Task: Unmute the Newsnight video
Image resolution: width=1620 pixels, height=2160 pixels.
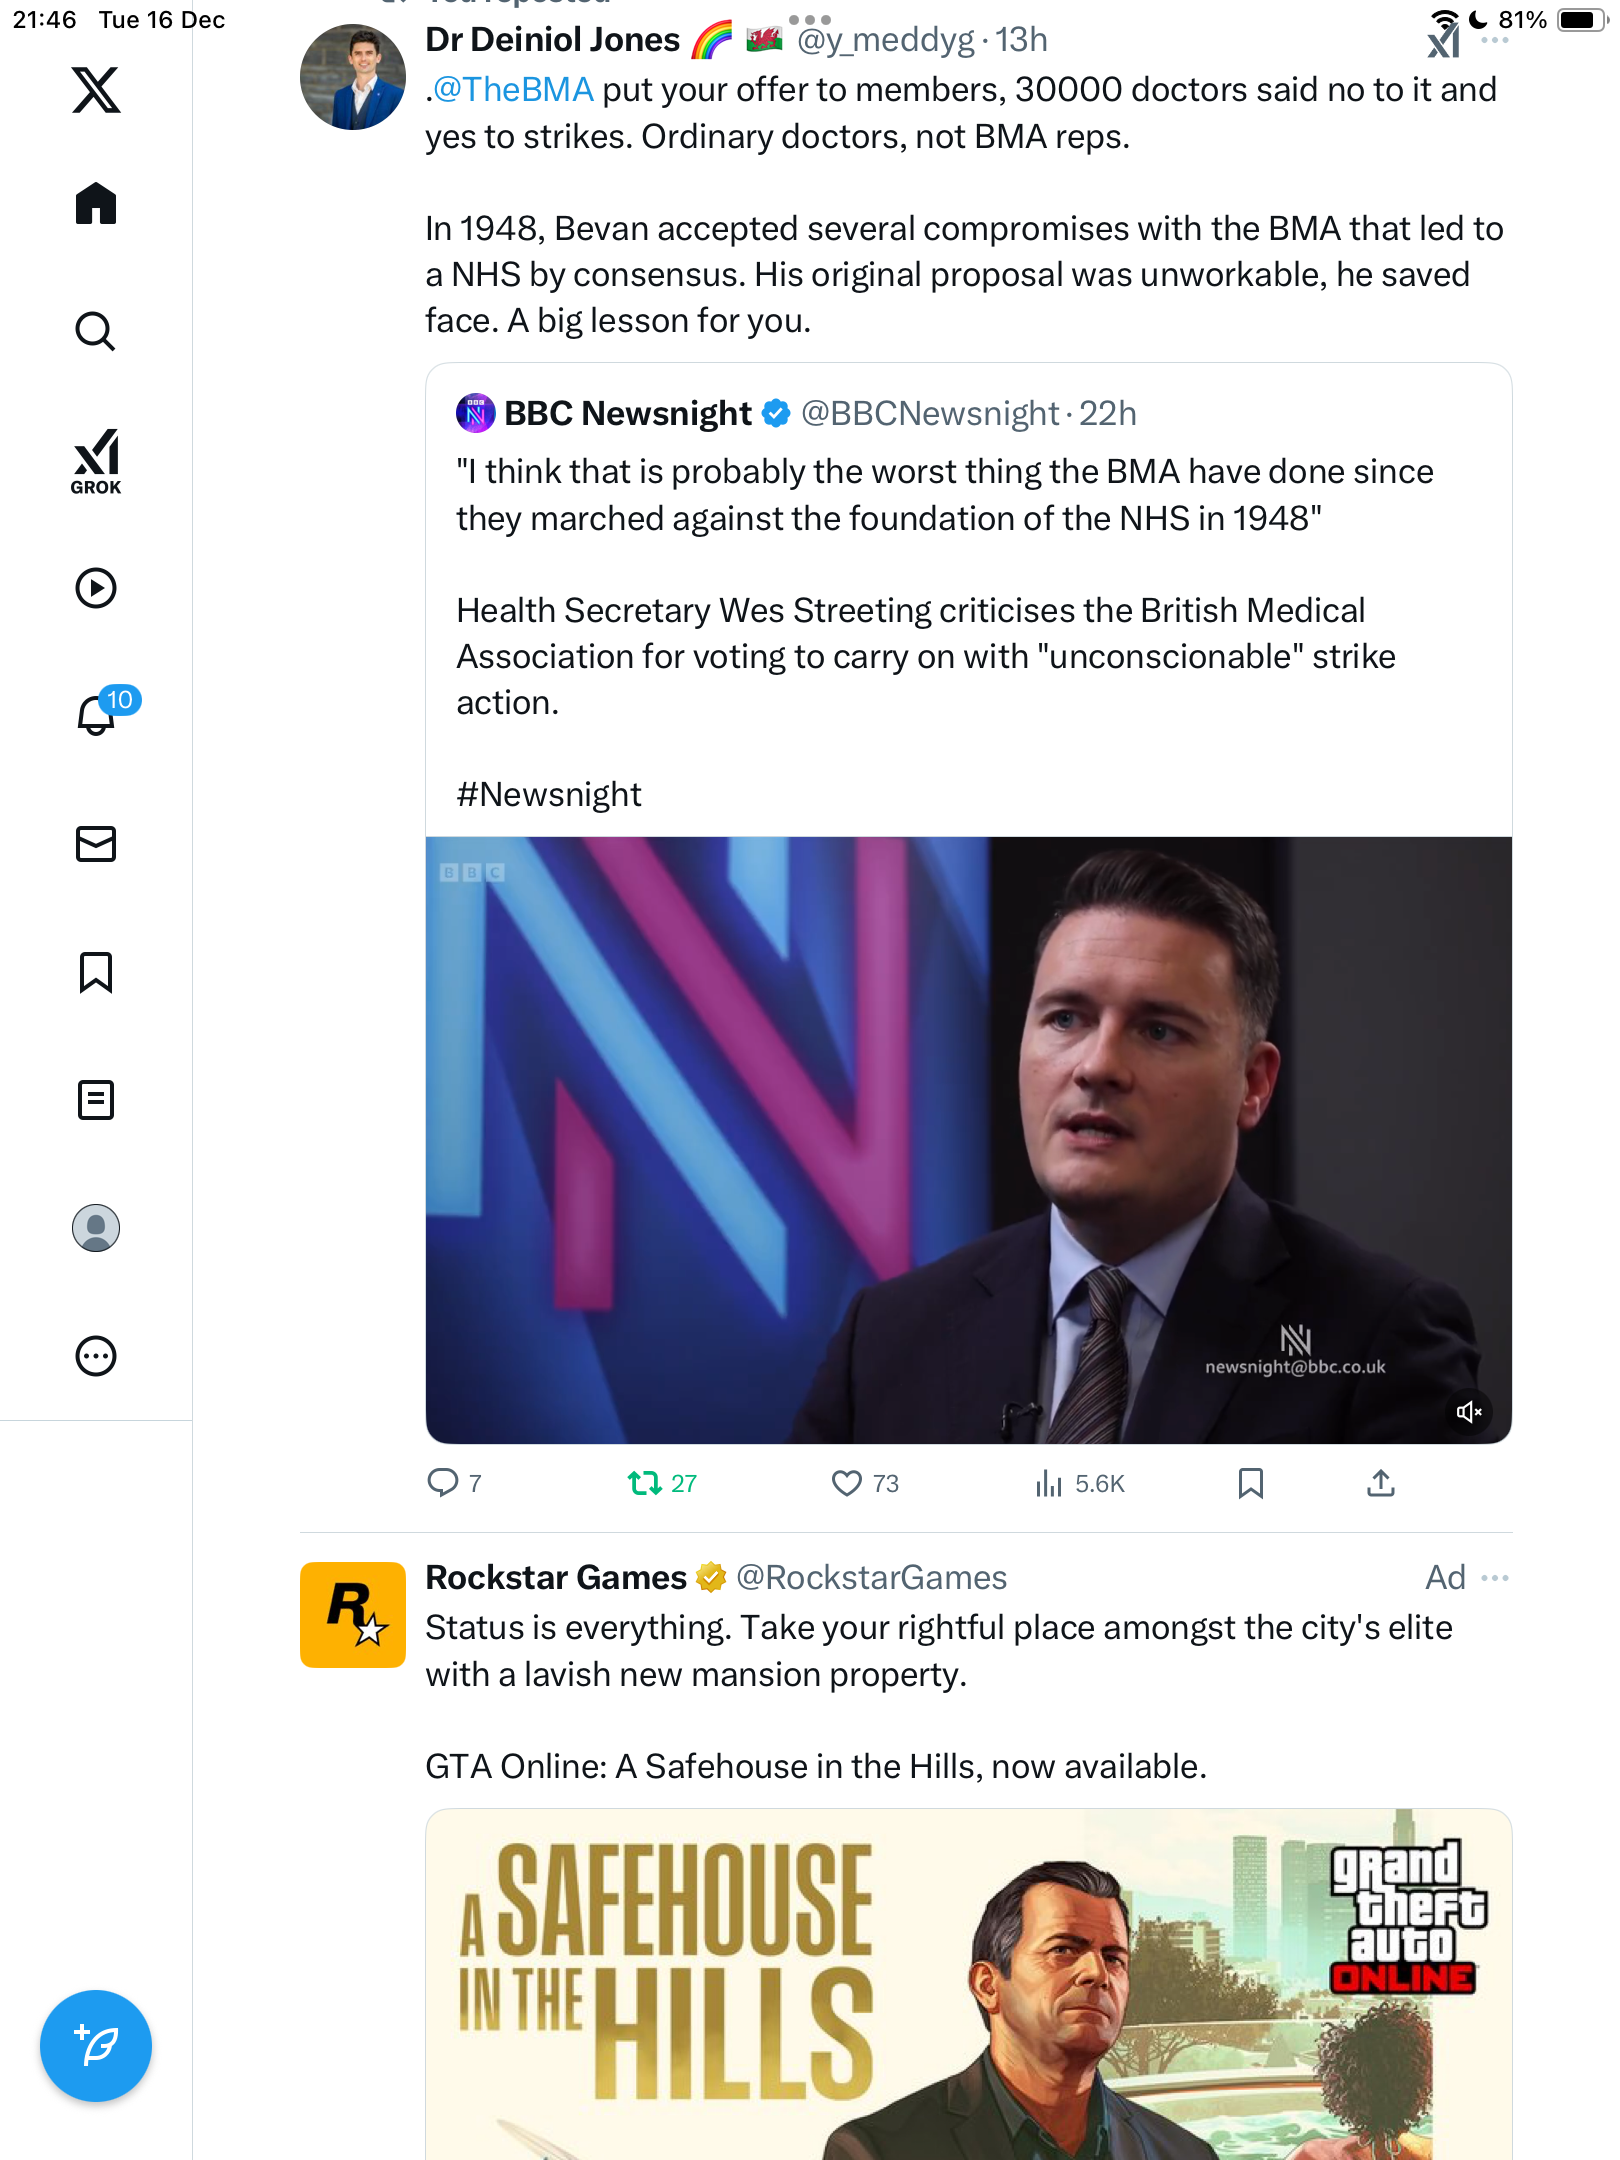Action: 1469,1412
